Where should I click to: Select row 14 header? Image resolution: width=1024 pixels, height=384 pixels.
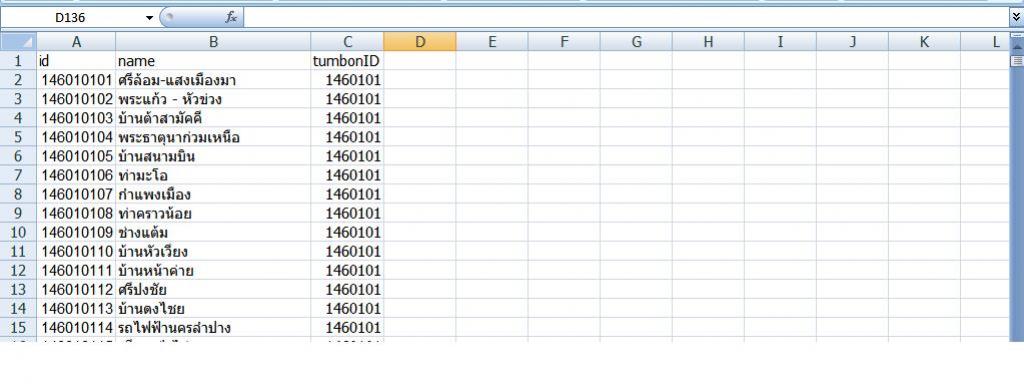[x=18, y=308]
